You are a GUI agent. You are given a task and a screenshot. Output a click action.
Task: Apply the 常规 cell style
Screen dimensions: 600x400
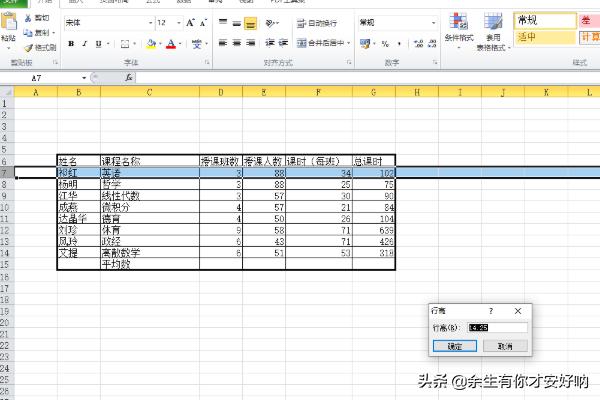(x=545, y=21)
